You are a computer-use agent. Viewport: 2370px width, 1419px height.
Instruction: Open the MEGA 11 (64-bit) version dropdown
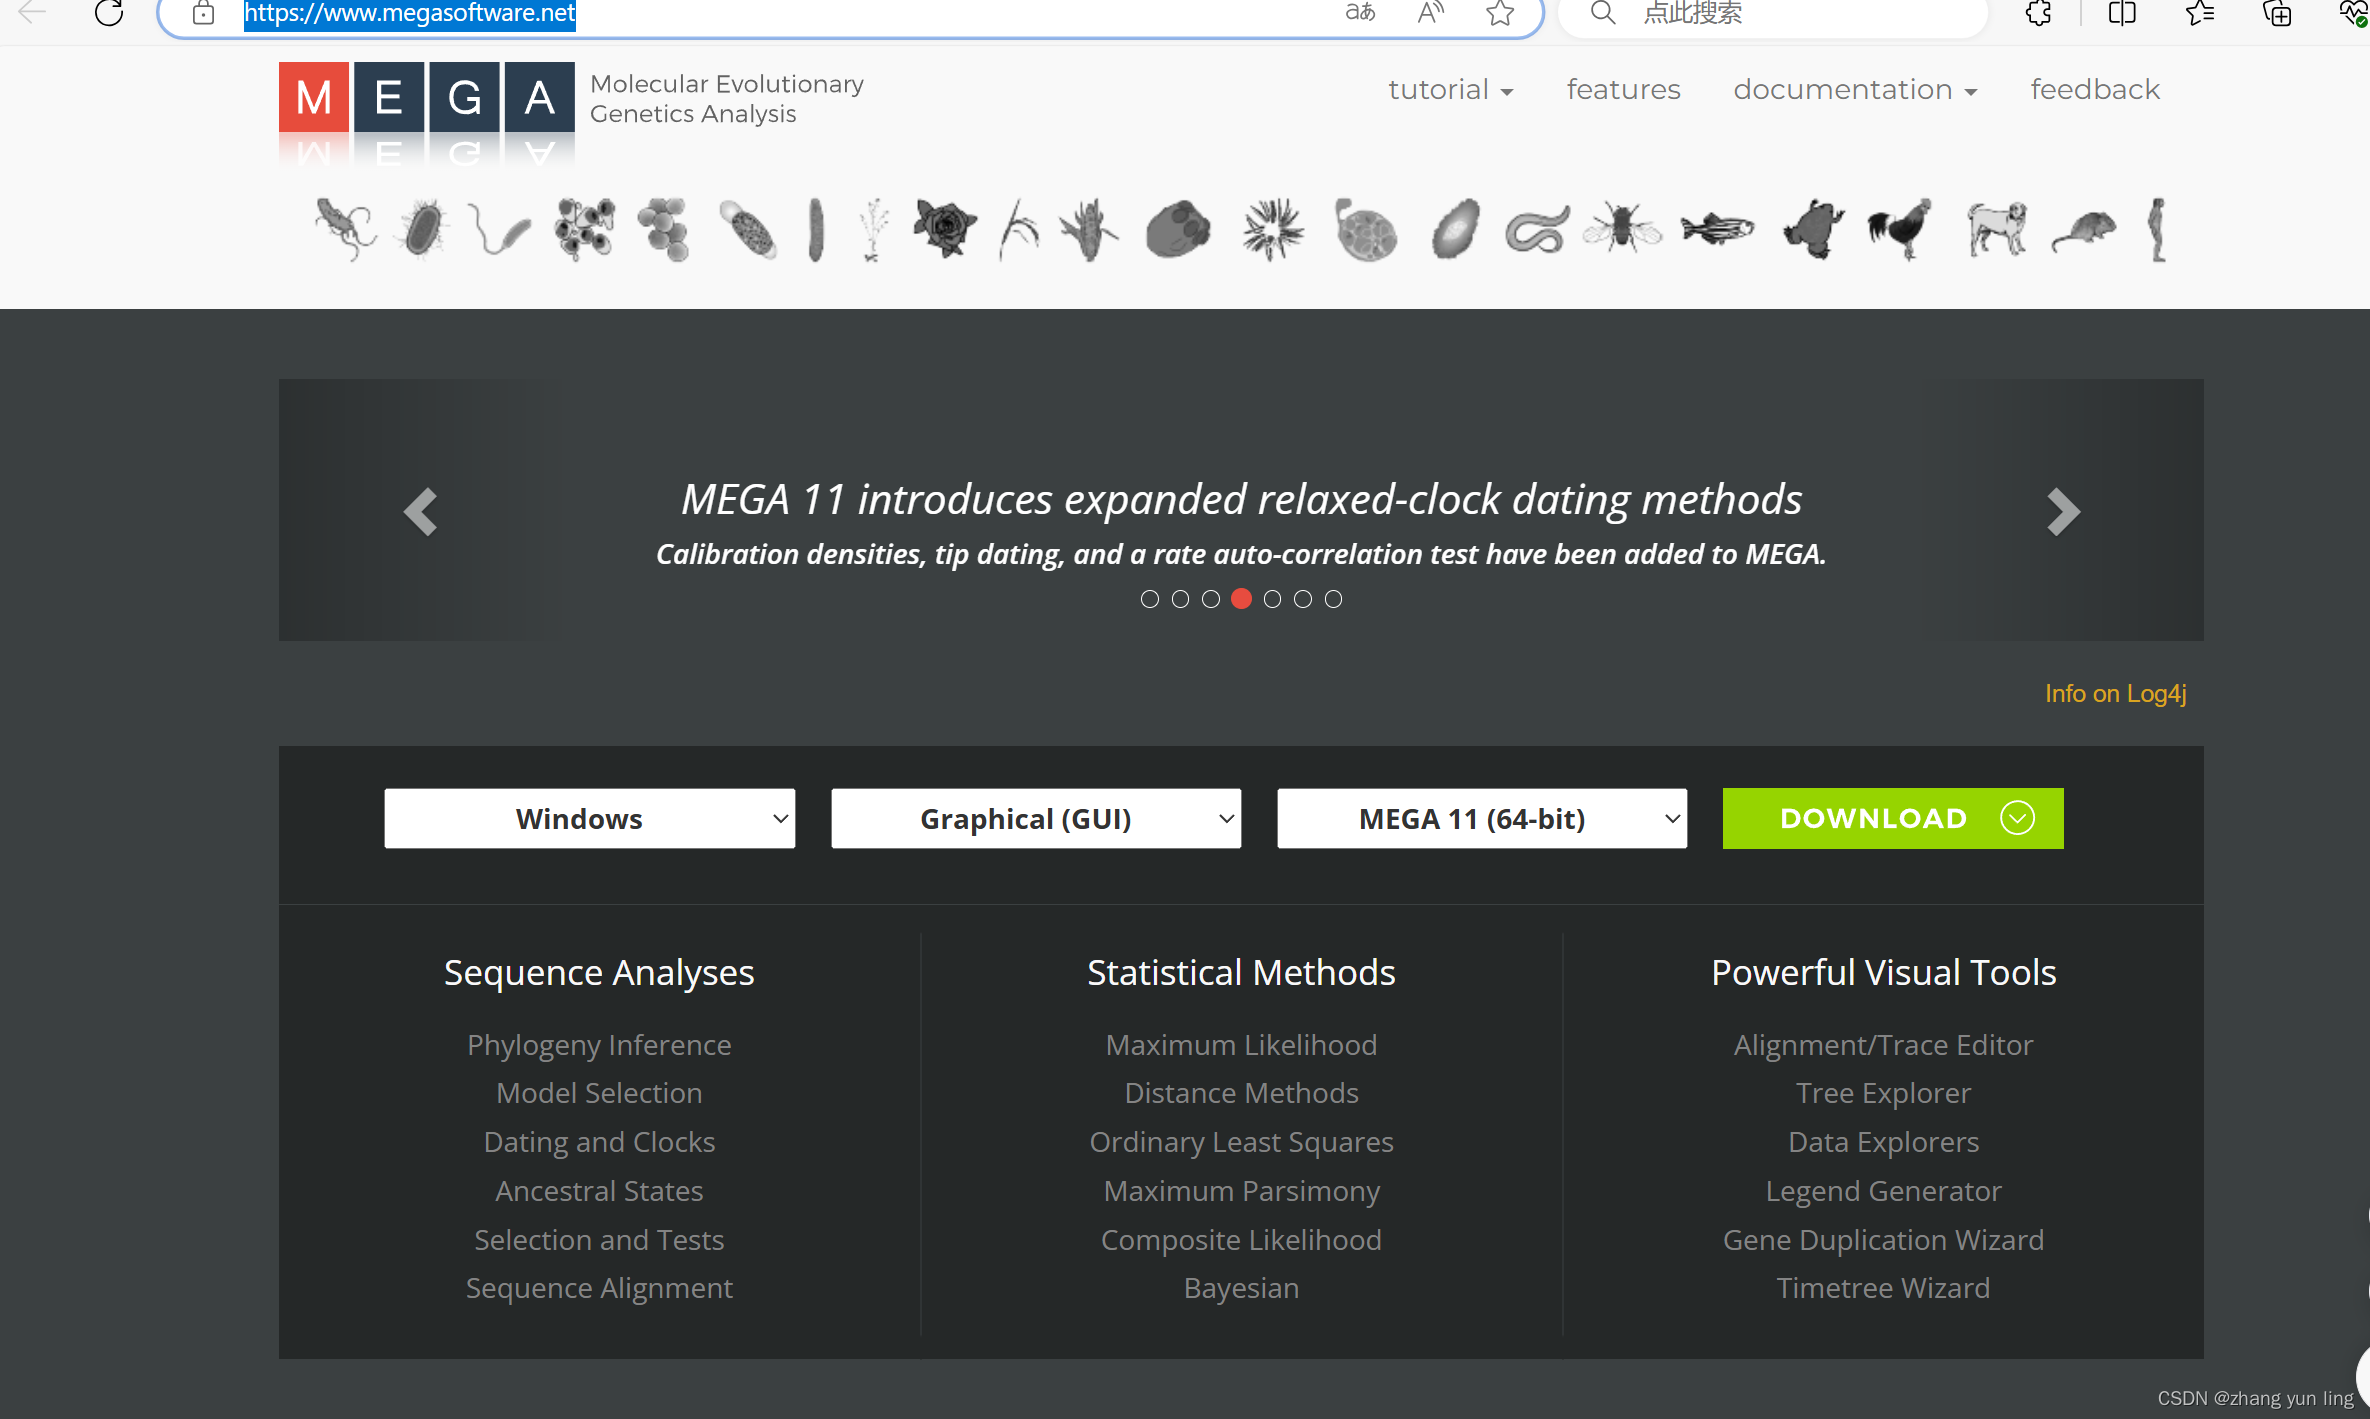[x=1482, y=819]
